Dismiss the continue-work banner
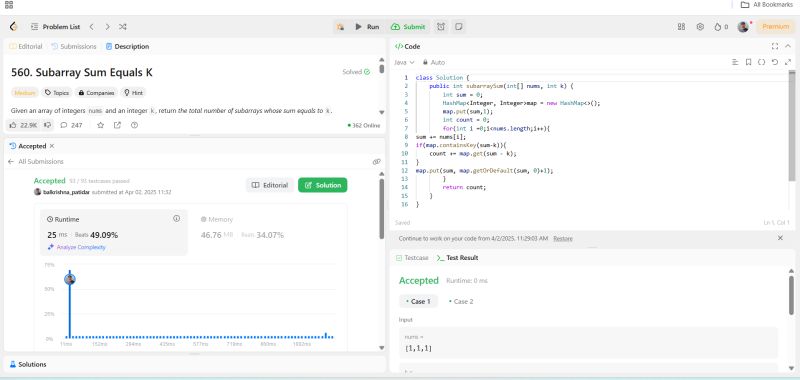Screen dimensions: 800x380 pyautogui.click(x=780, y=238)
